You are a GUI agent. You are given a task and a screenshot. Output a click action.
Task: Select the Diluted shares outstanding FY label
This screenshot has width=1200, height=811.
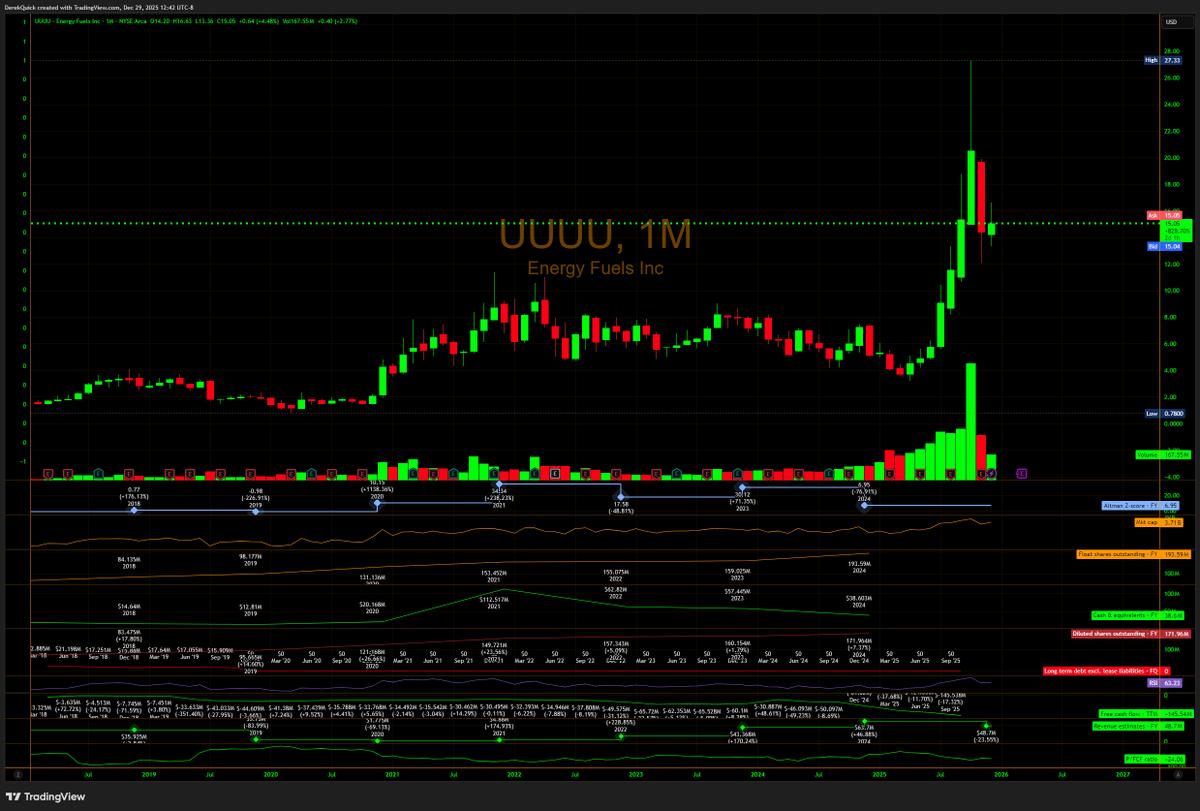tap(1131, 634)
